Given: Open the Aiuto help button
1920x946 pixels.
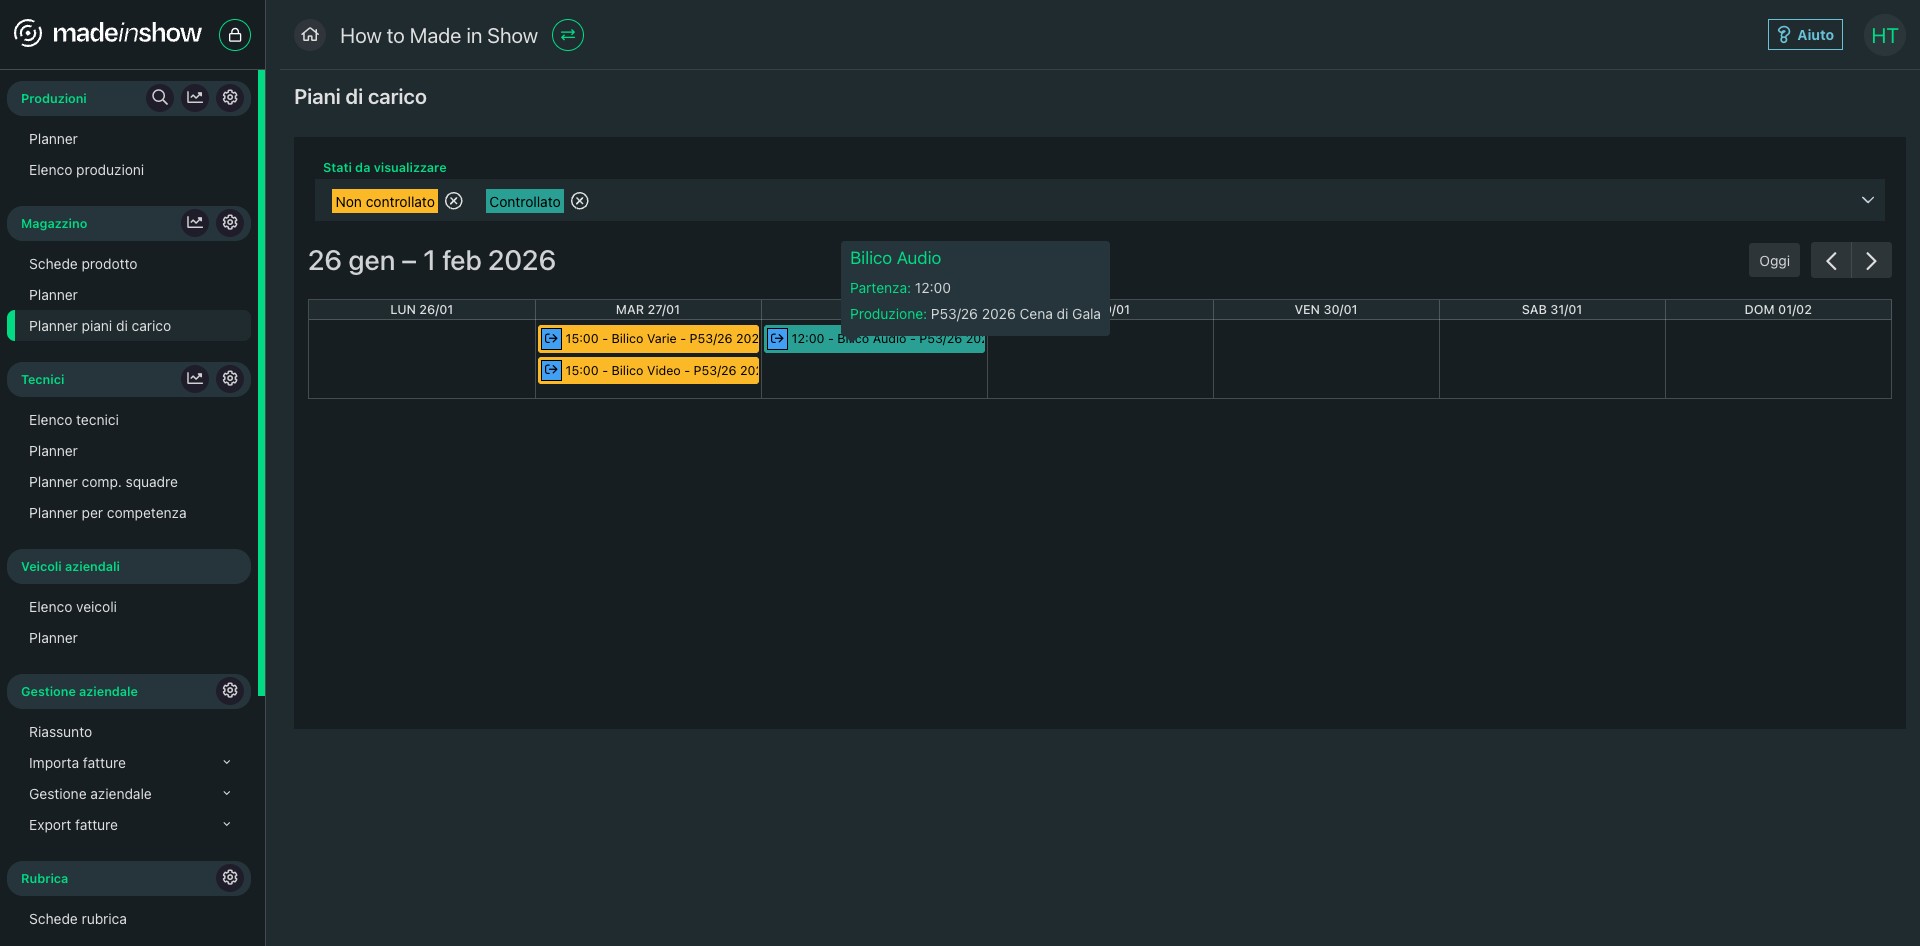Looking at the screenshot, I should pyautogui.click(x=1805, y=35).
